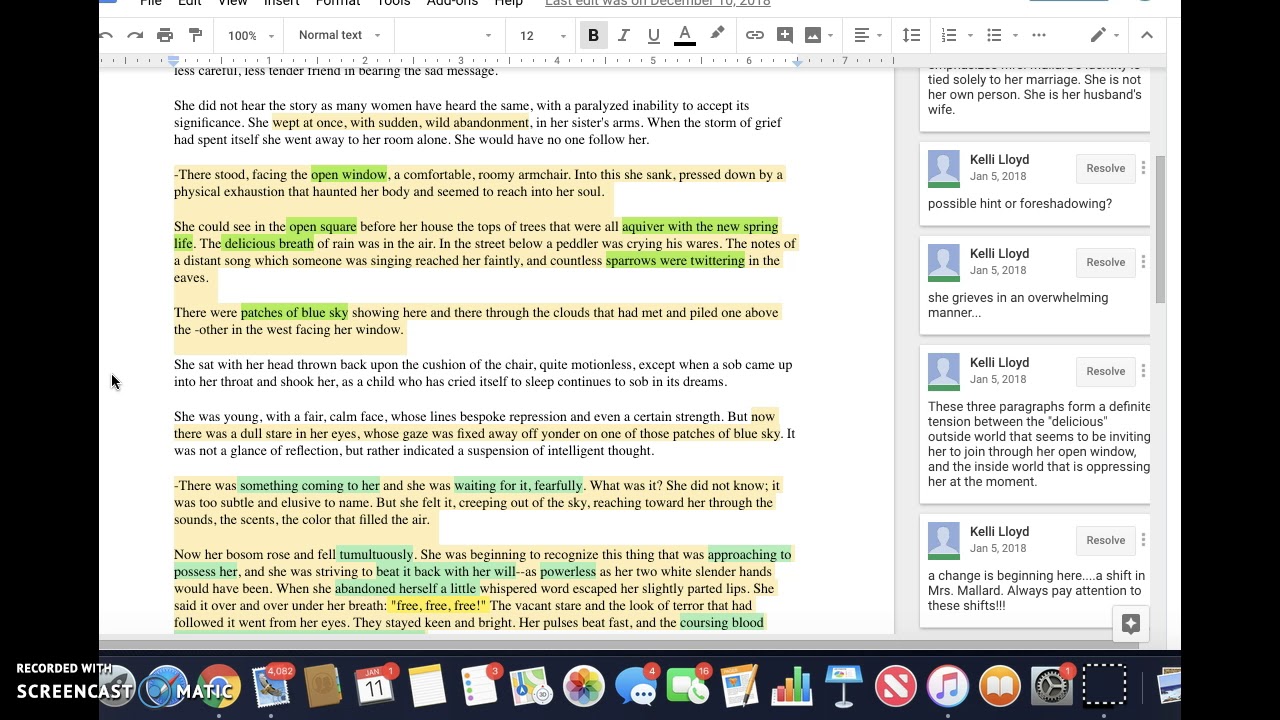Resolve the 'possible hint or foreshadowing?' comment
1280x720 pixels.
[1105, 168]
